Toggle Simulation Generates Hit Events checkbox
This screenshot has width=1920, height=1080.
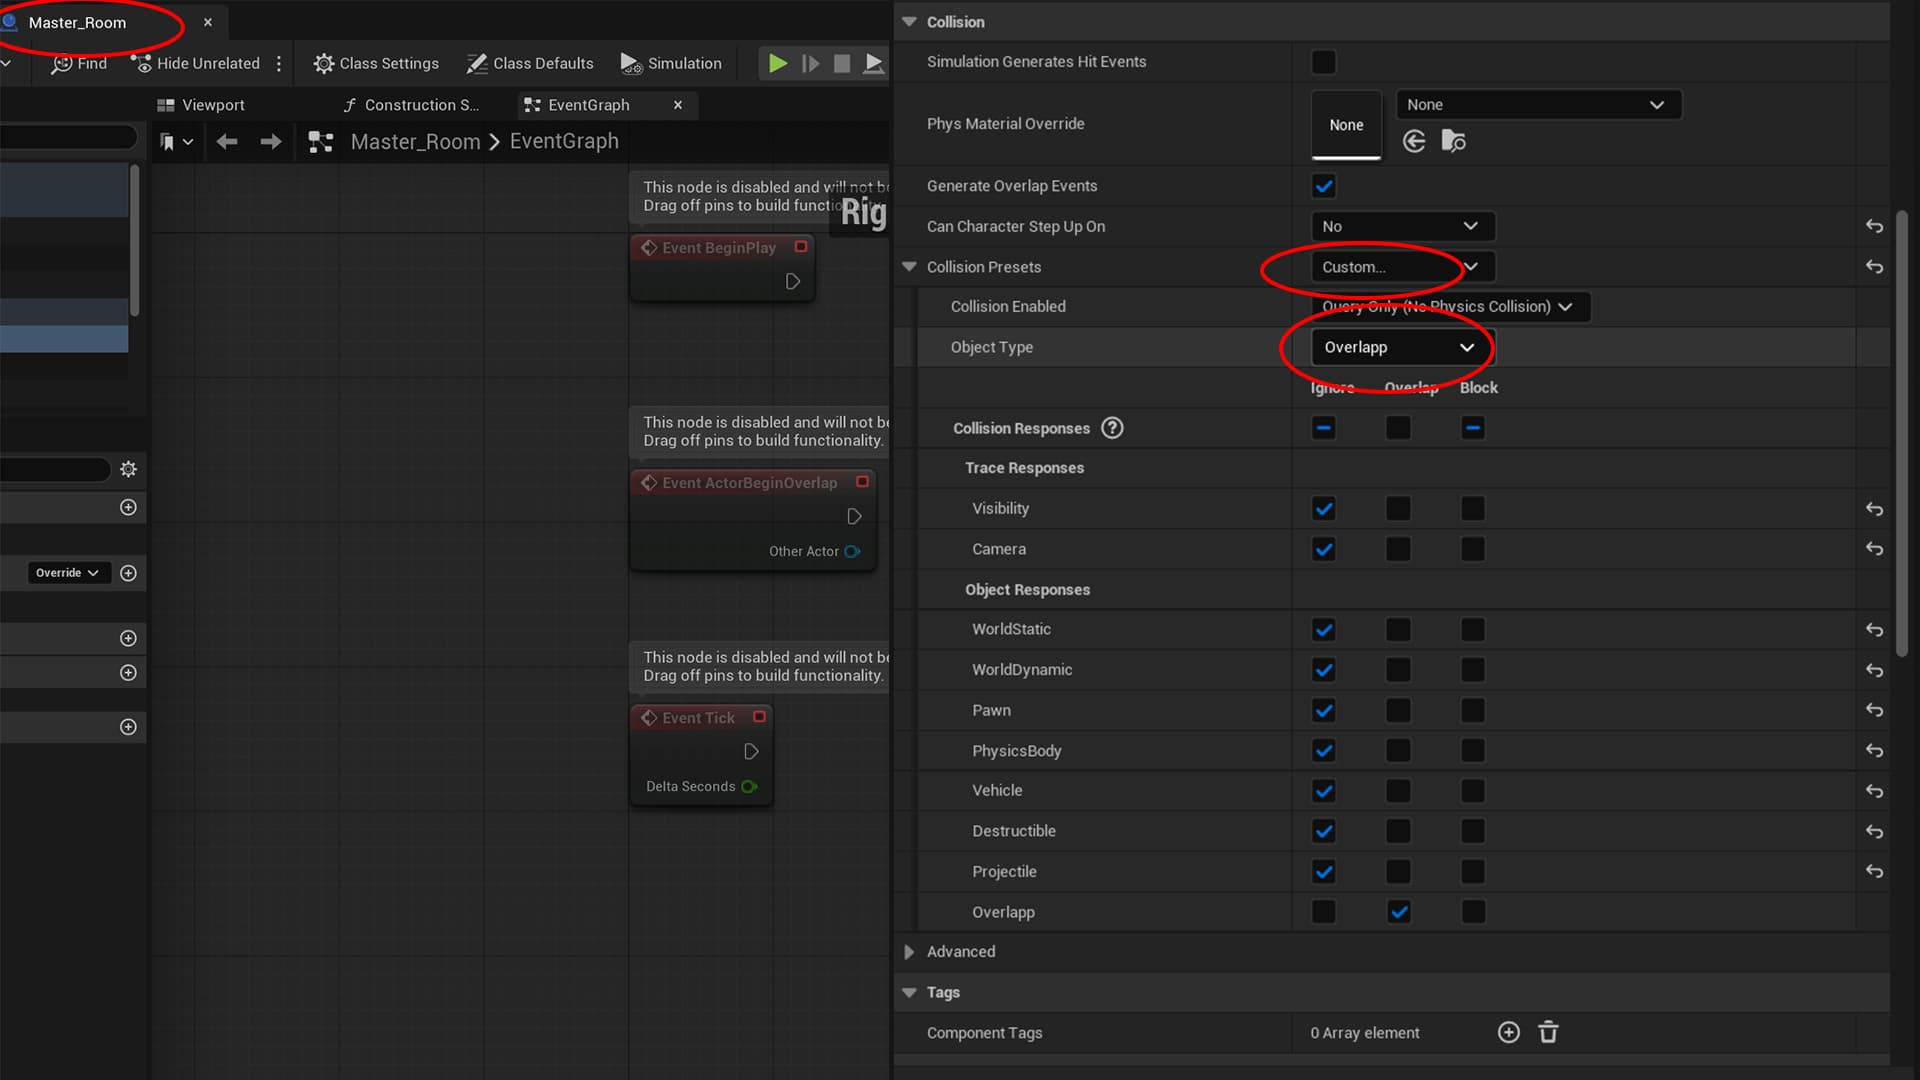pos(1323,62)
